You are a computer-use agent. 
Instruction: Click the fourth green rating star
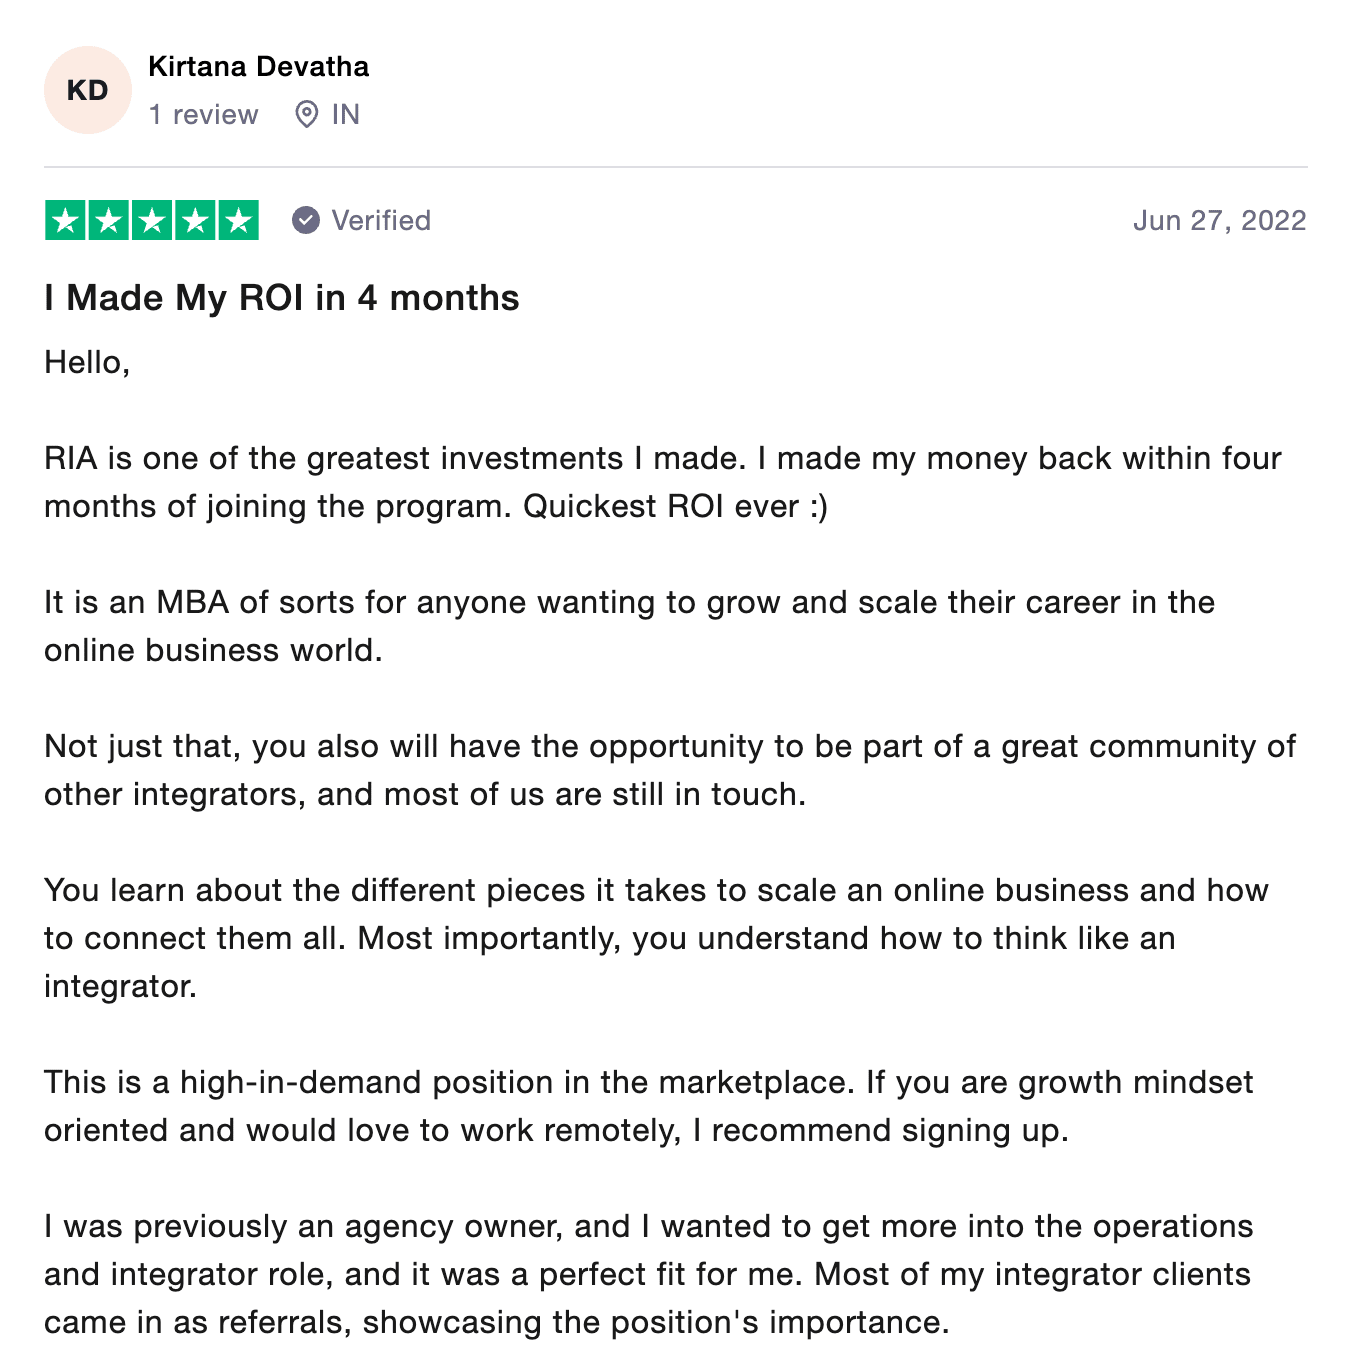click(195, 221)
